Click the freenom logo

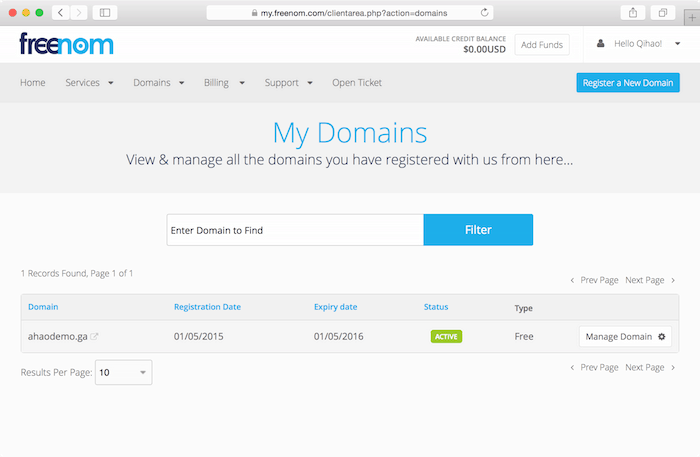coord(67,44)
